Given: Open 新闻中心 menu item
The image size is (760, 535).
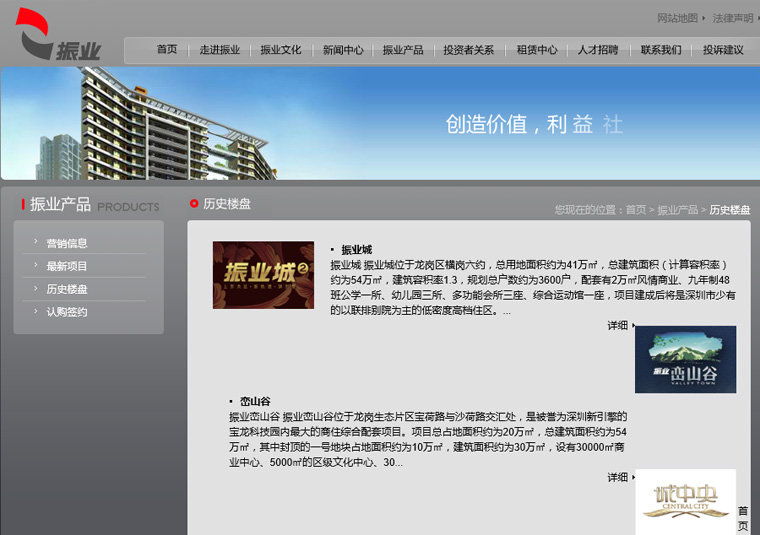Looking at the screenshot, I should pyautogui.click(x=343, y=49).
